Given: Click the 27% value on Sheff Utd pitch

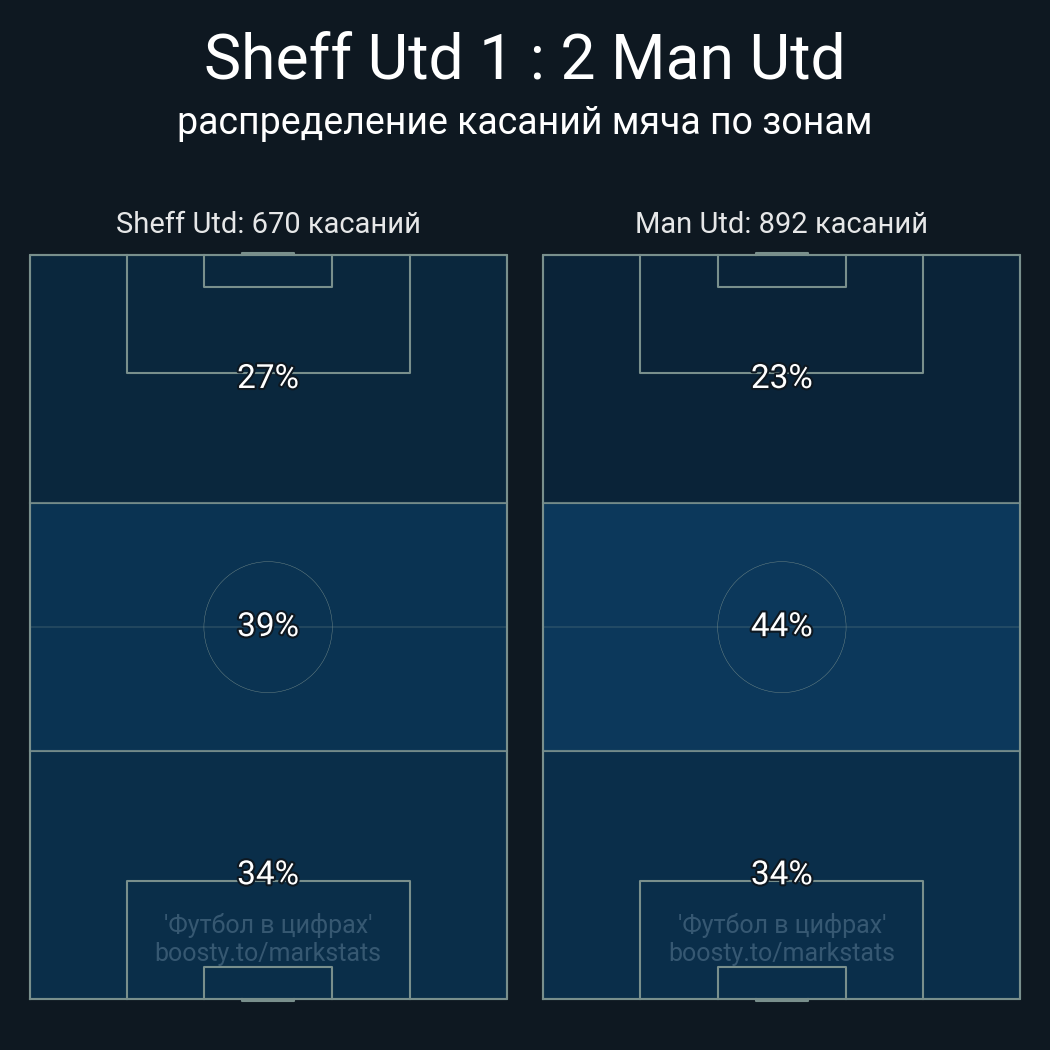Looking at the screenshot, I should point(268,377).
